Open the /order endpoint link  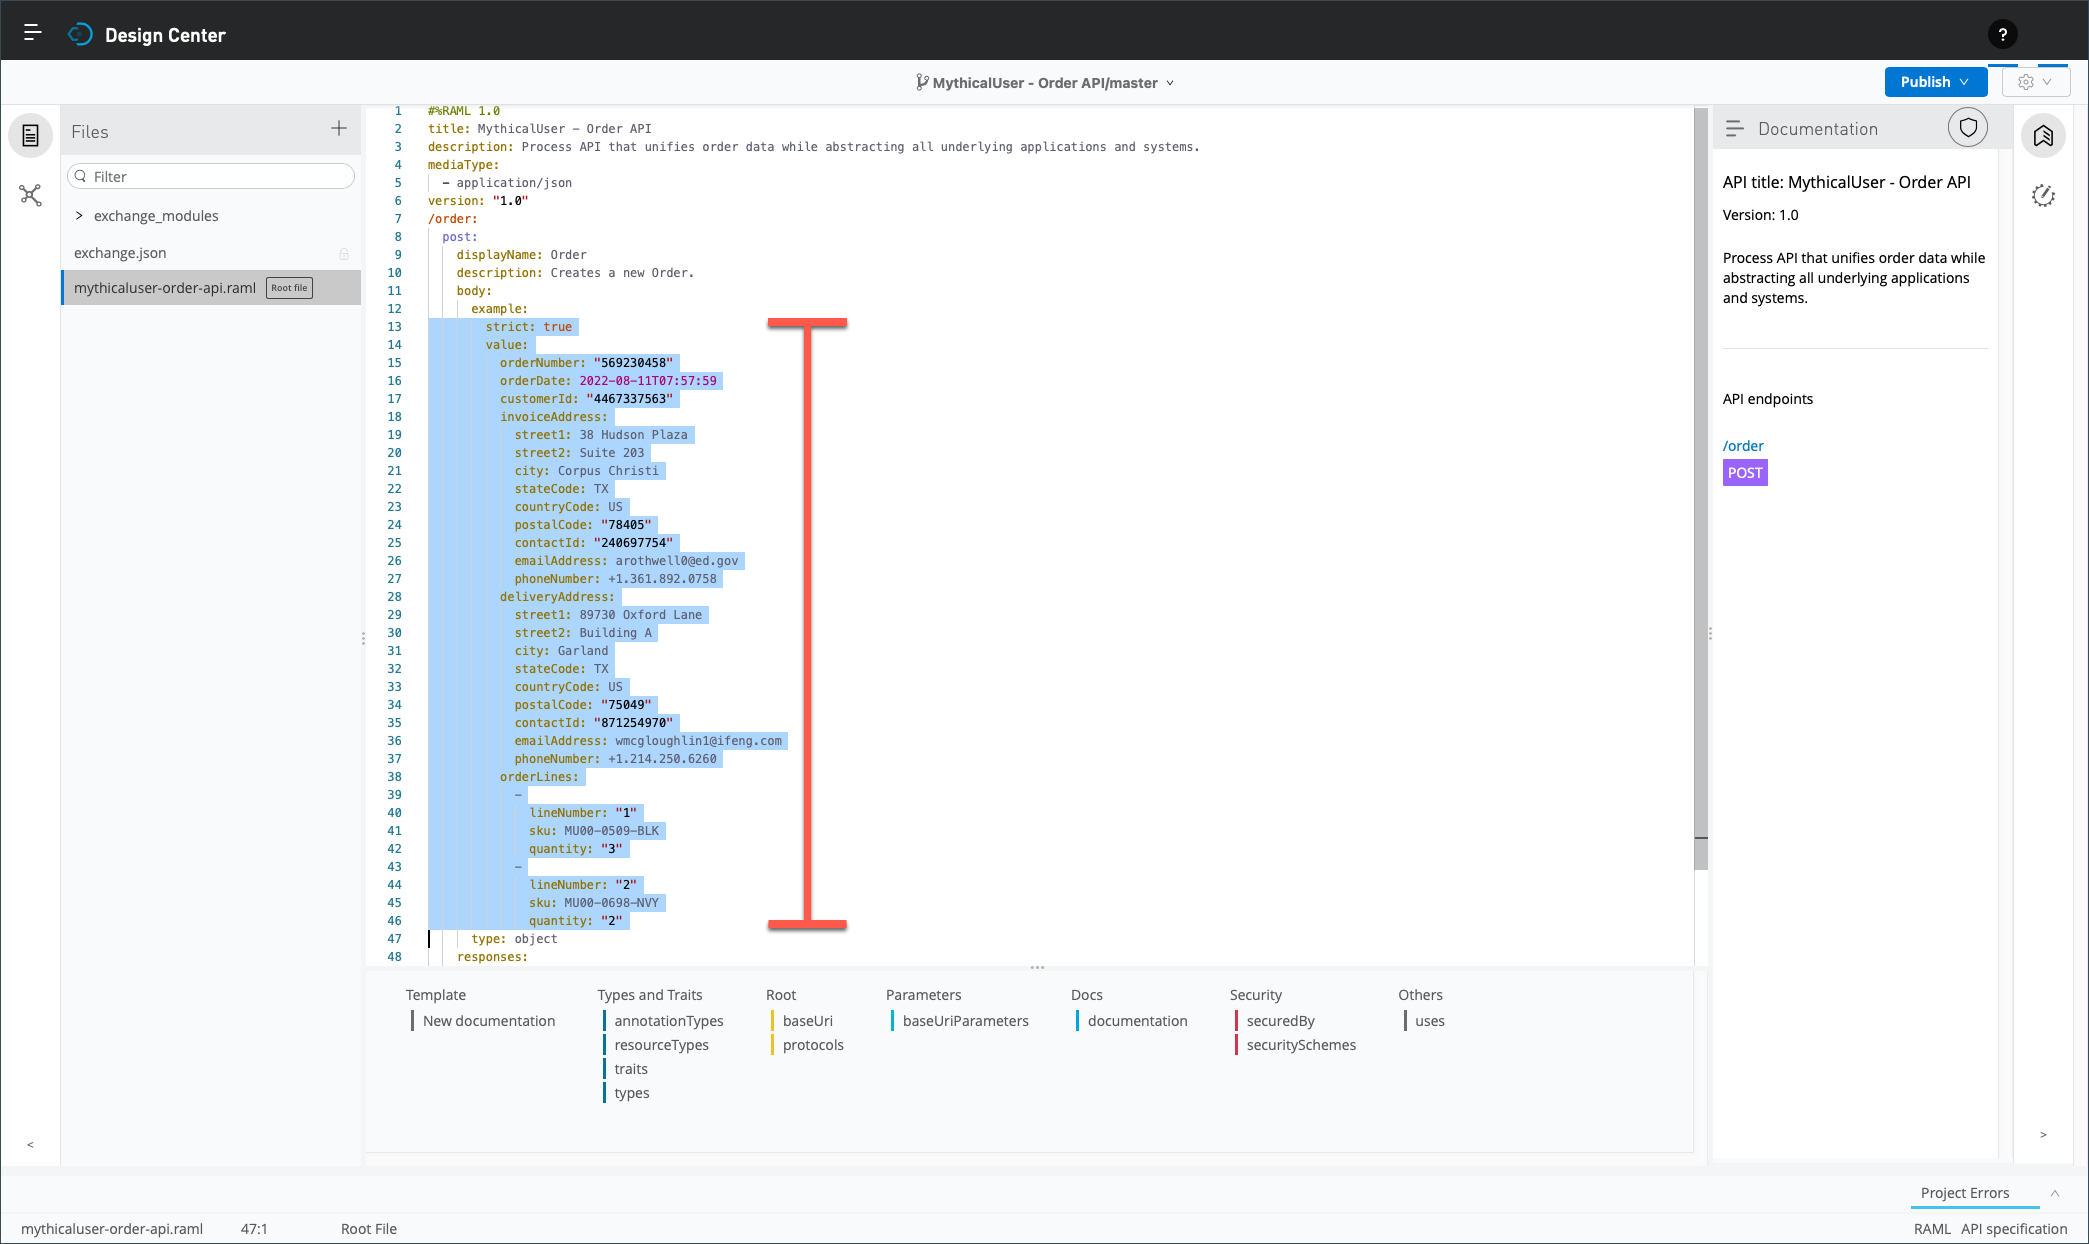coord(1743,446)
